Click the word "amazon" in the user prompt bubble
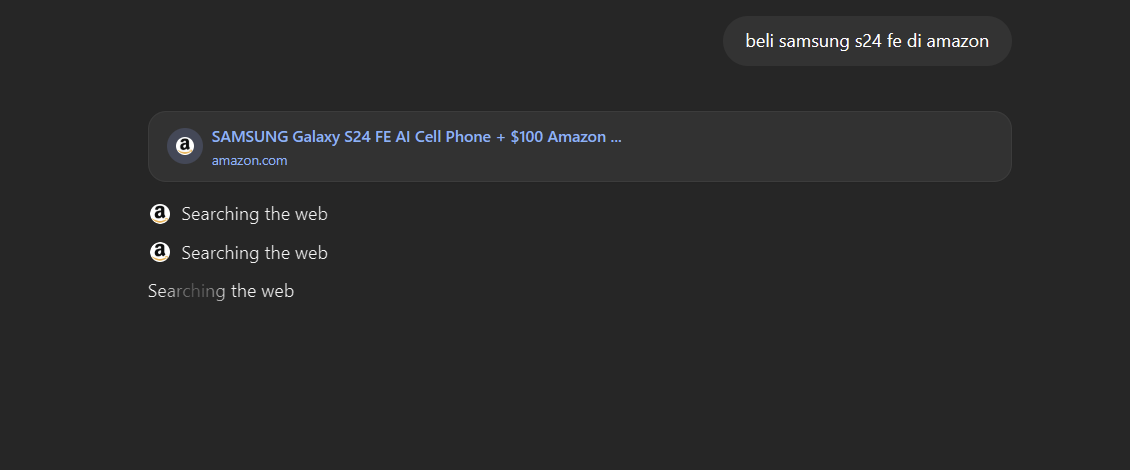Viewport: 1130px width, 470px height. pyautogui.click(x=957, y=41)
